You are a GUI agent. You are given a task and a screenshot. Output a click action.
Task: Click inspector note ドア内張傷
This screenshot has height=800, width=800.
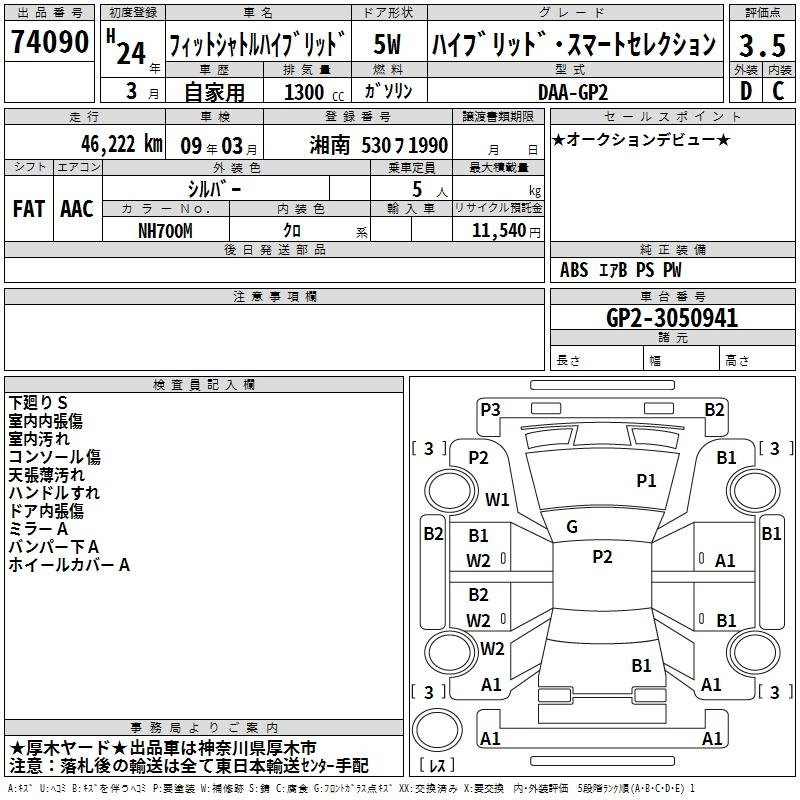[46, 511]
